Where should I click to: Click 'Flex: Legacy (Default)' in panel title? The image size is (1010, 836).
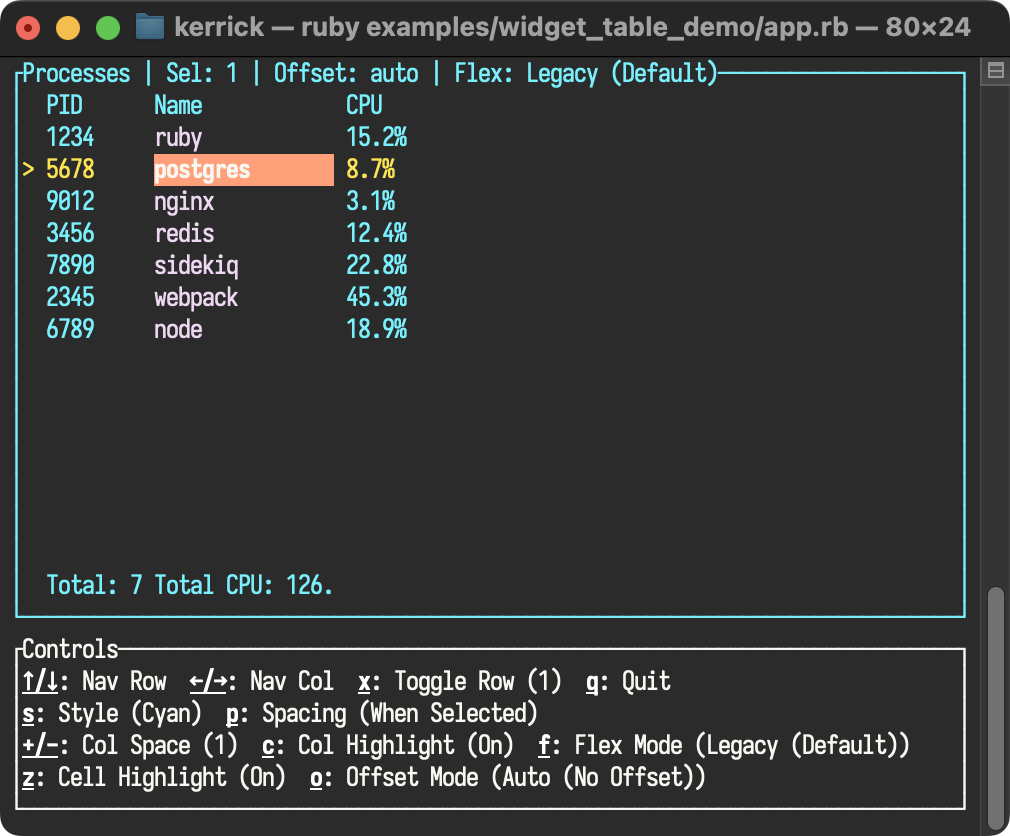pos(586,74)
